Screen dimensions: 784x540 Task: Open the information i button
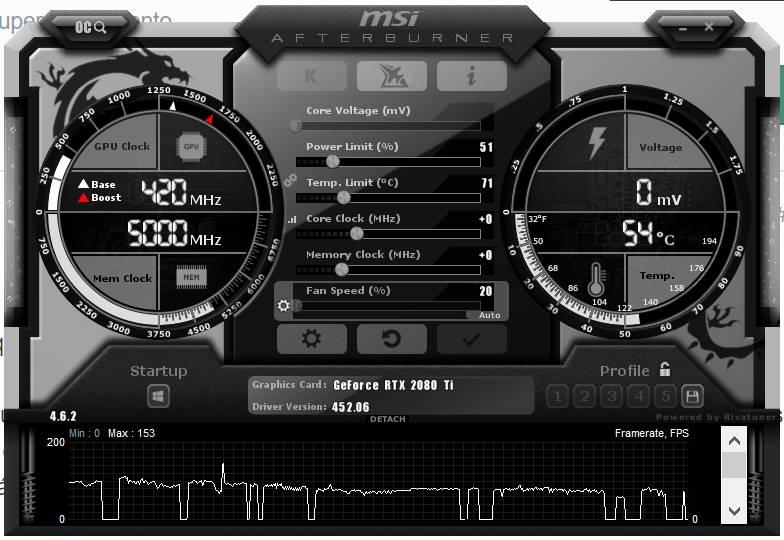pyautogui.click(x=472, y=76)
